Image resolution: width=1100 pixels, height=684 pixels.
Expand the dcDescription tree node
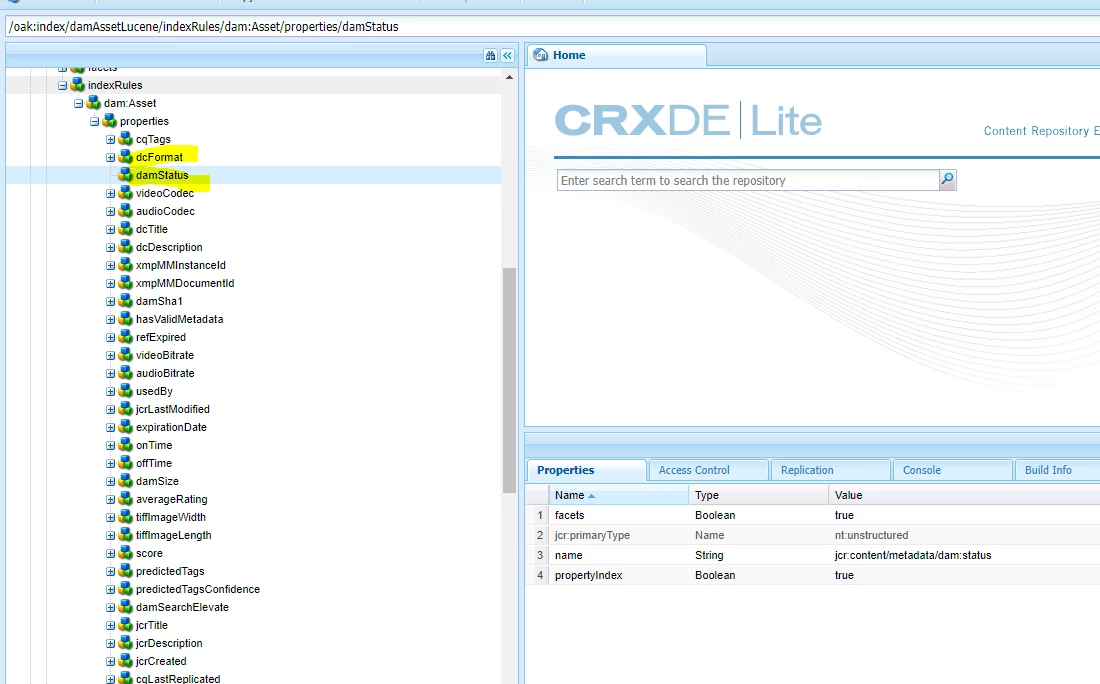click(110, 247)
